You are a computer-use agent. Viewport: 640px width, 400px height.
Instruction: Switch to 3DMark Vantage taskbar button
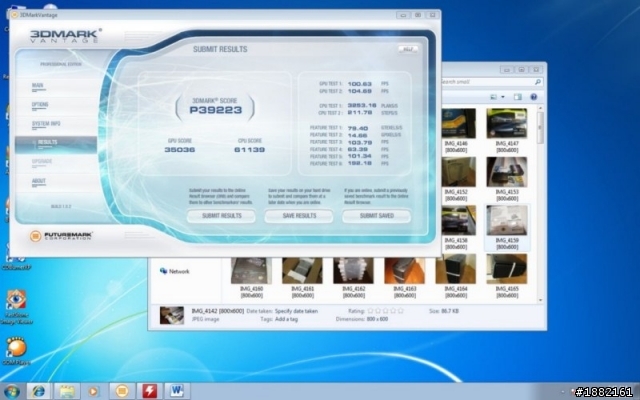tap(121, 391)
